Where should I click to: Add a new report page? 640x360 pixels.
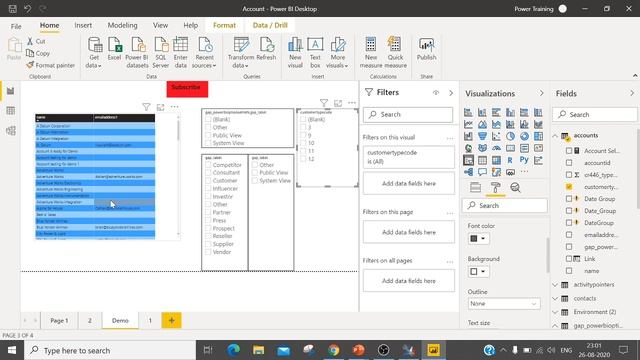[171, 320]
